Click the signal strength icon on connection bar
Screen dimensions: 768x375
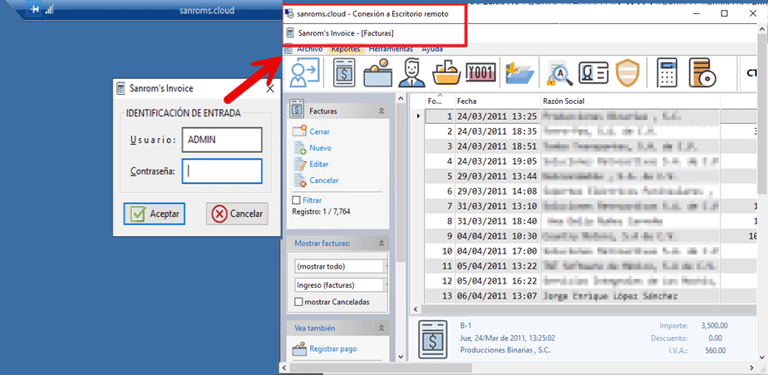(49, 9)
